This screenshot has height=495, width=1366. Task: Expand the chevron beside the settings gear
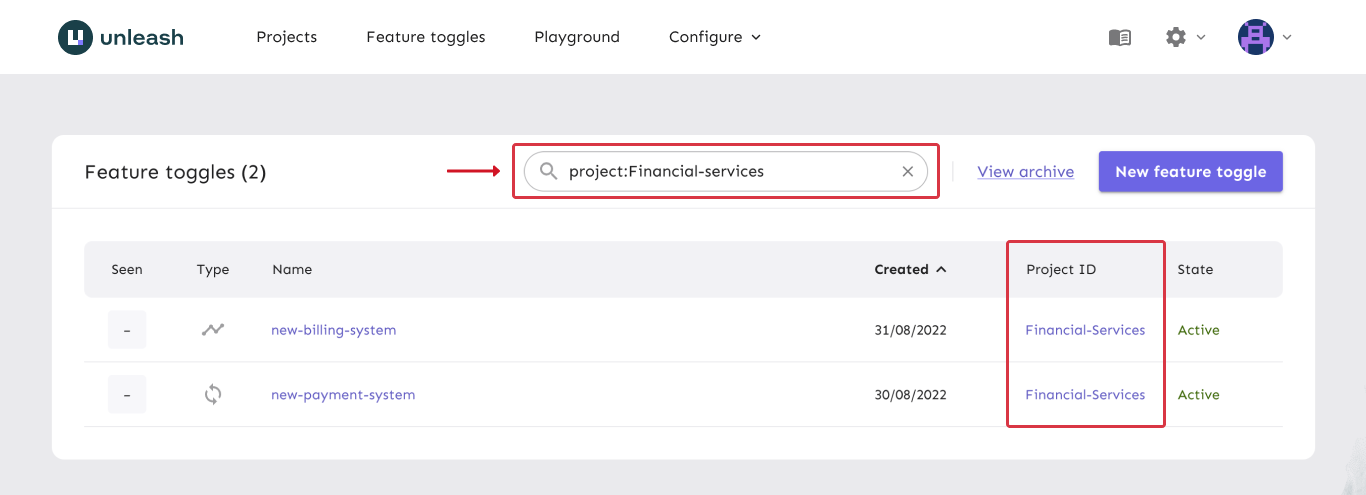click(x=1201, y=37)
